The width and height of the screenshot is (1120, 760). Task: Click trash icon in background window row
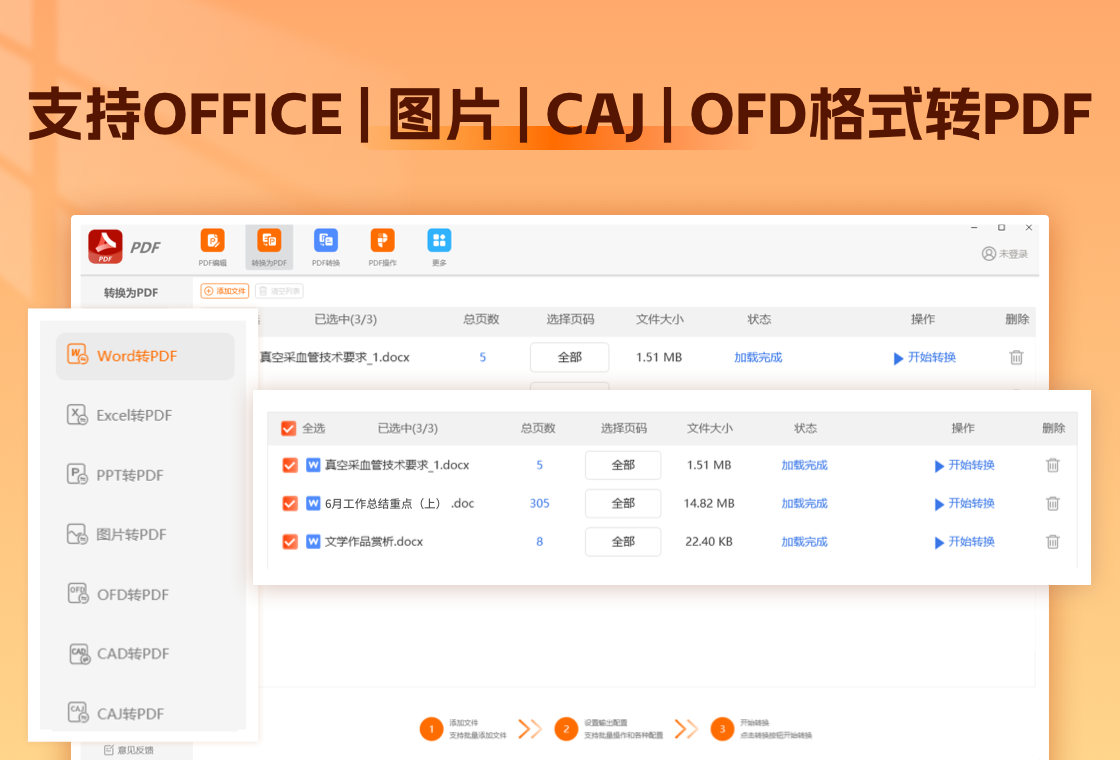(1016, 357)
